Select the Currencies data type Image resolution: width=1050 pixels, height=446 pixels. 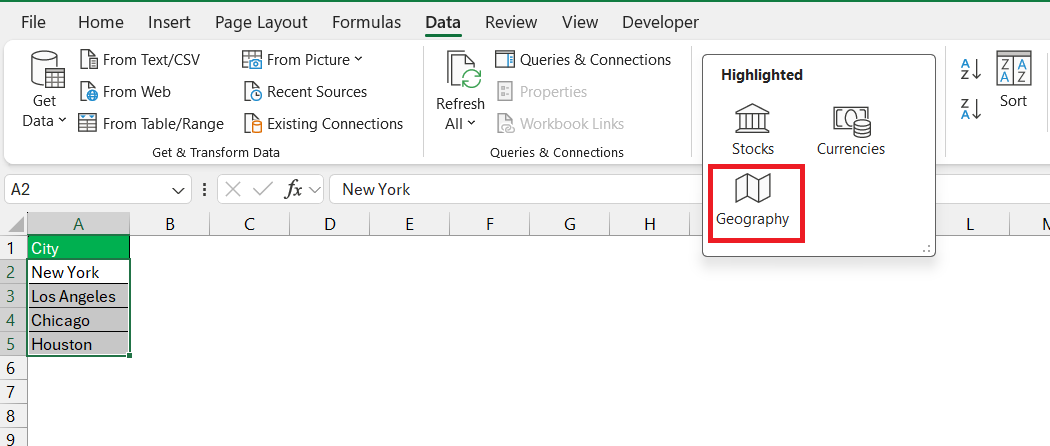[850, 130]
